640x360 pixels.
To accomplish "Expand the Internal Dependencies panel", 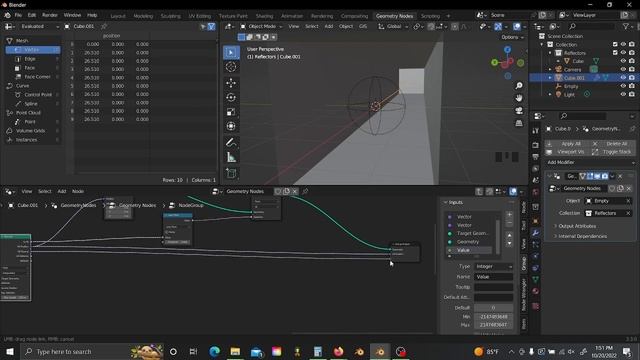I will 582,236.
